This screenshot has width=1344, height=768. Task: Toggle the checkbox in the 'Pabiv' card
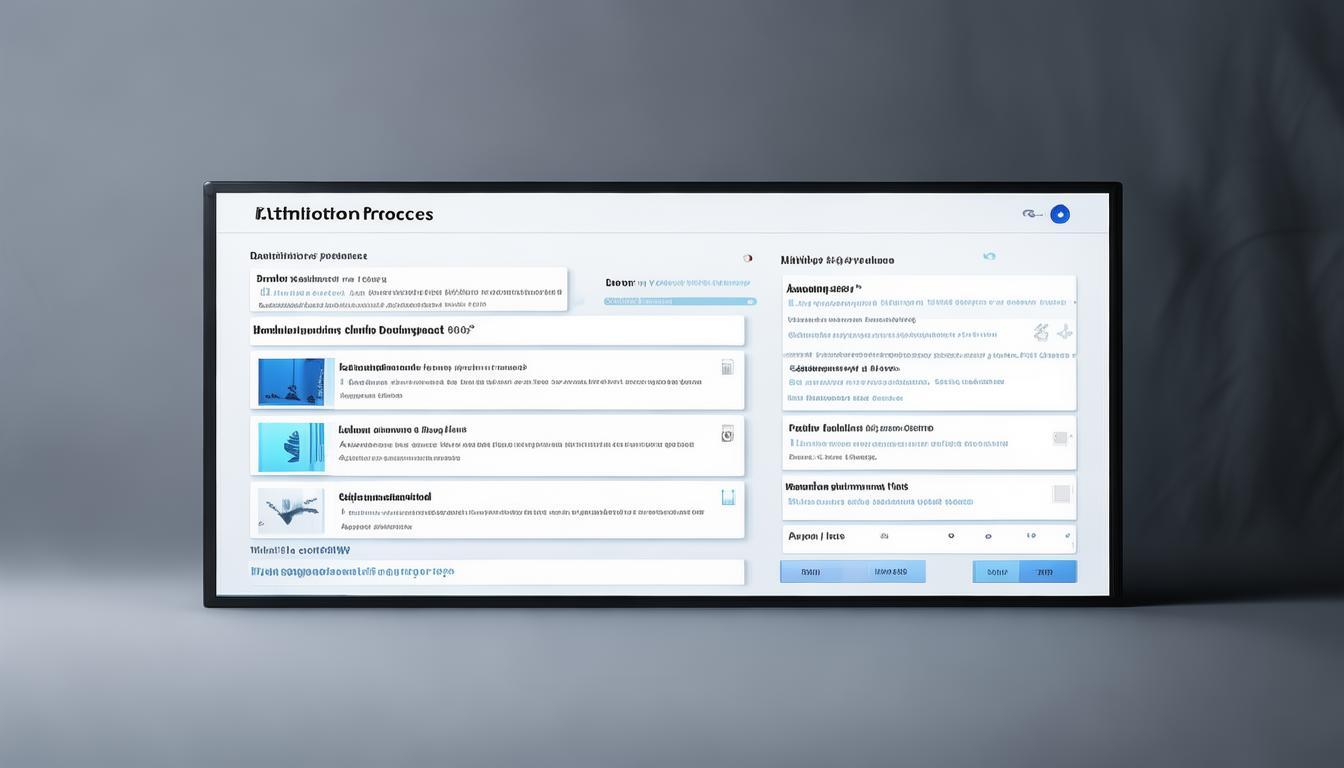click(1060, 438)
